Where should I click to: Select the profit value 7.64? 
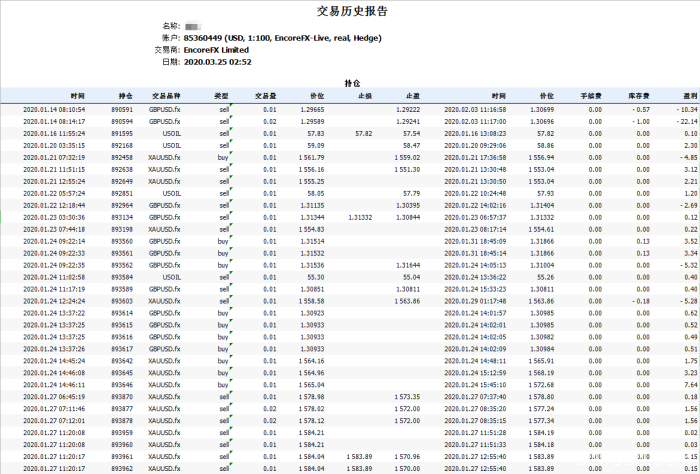691,385
